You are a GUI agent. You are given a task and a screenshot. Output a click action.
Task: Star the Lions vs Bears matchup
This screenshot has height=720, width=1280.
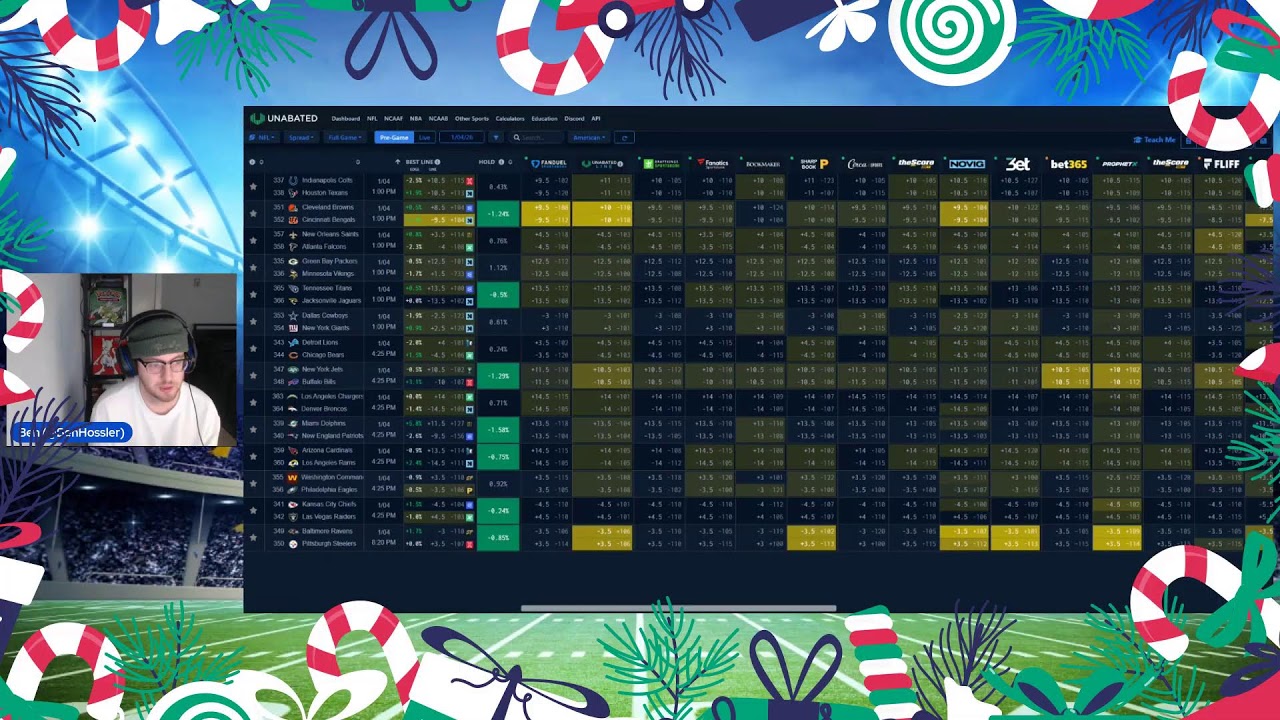coord(253,349)
